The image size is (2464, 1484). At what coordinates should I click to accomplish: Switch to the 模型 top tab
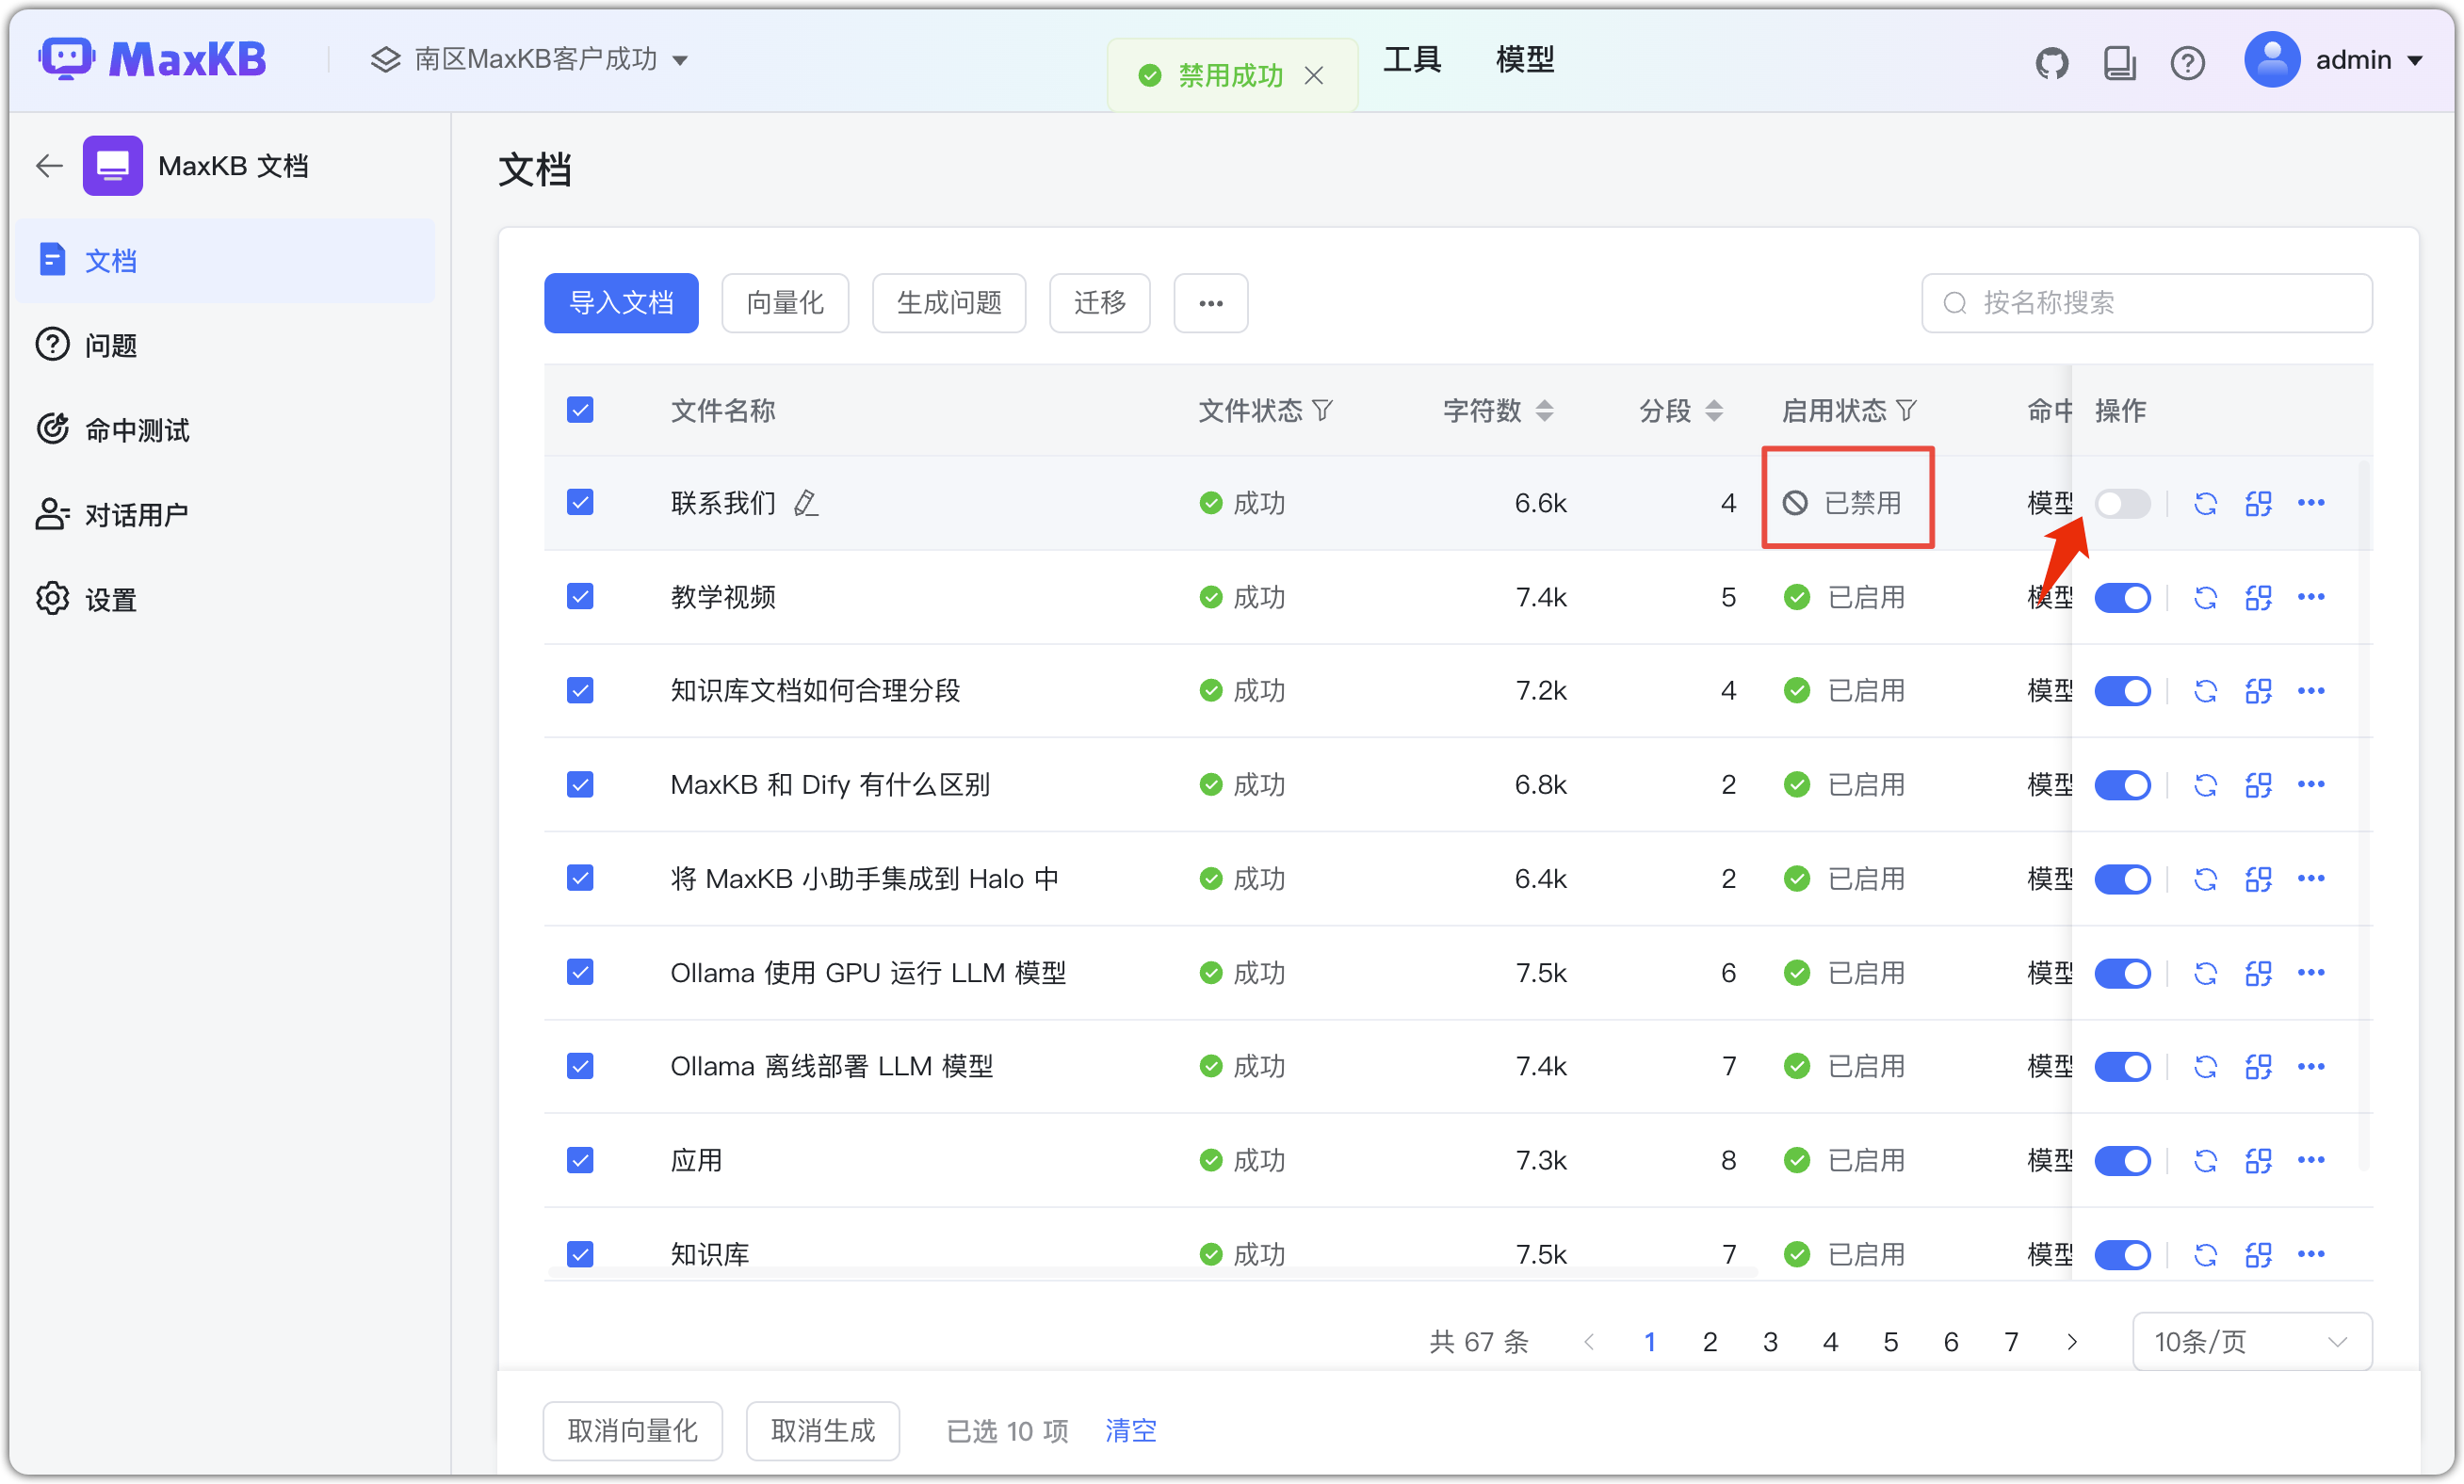1524,60
